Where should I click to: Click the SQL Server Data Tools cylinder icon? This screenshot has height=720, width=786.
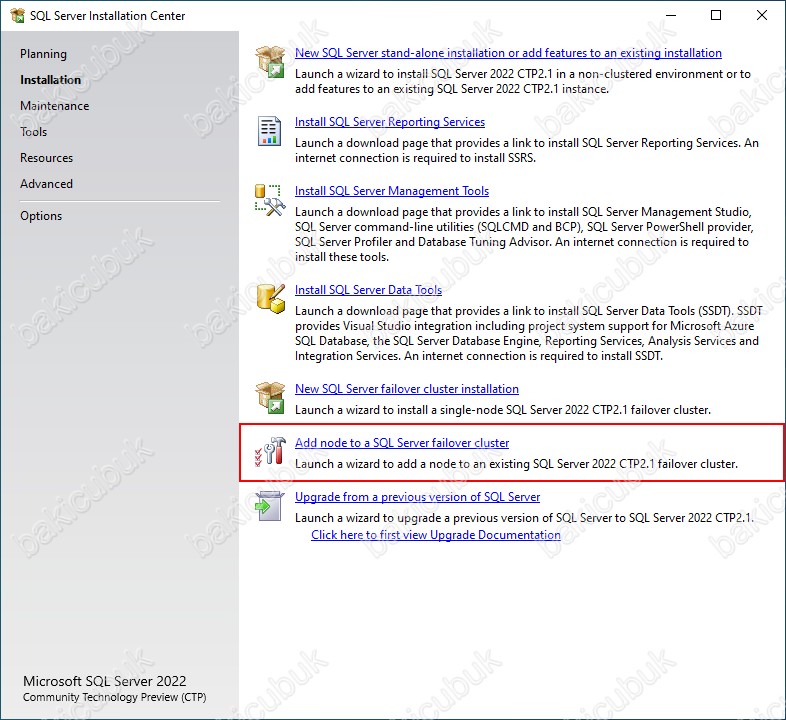click(x=271, y=299)
